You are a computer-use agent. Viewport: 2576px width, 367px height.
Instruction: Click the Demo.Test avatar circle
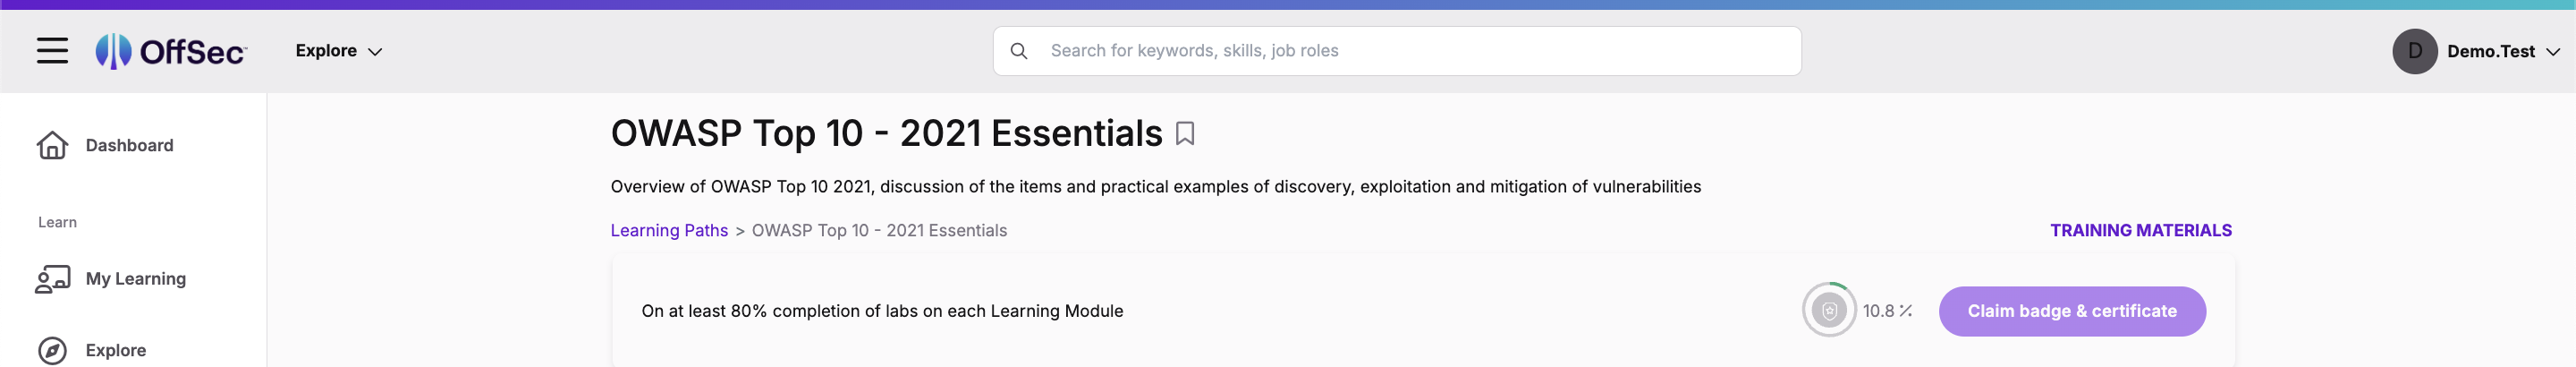[x=2414, y=51]
